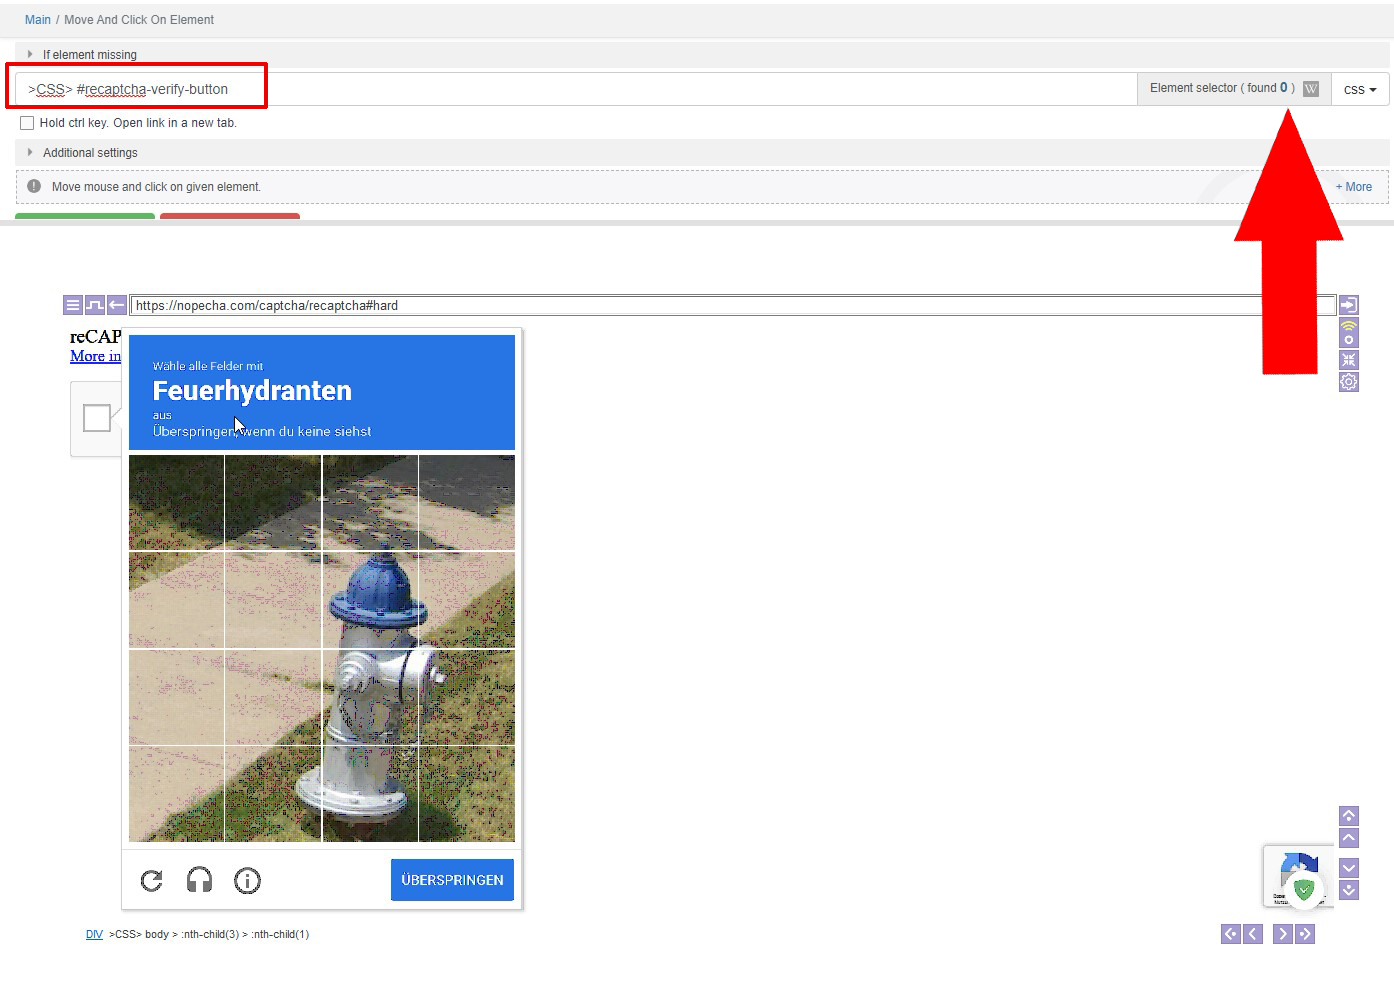Expand the If element missing section
This screenshot has width=1394, height=997.
pos(89,55)
